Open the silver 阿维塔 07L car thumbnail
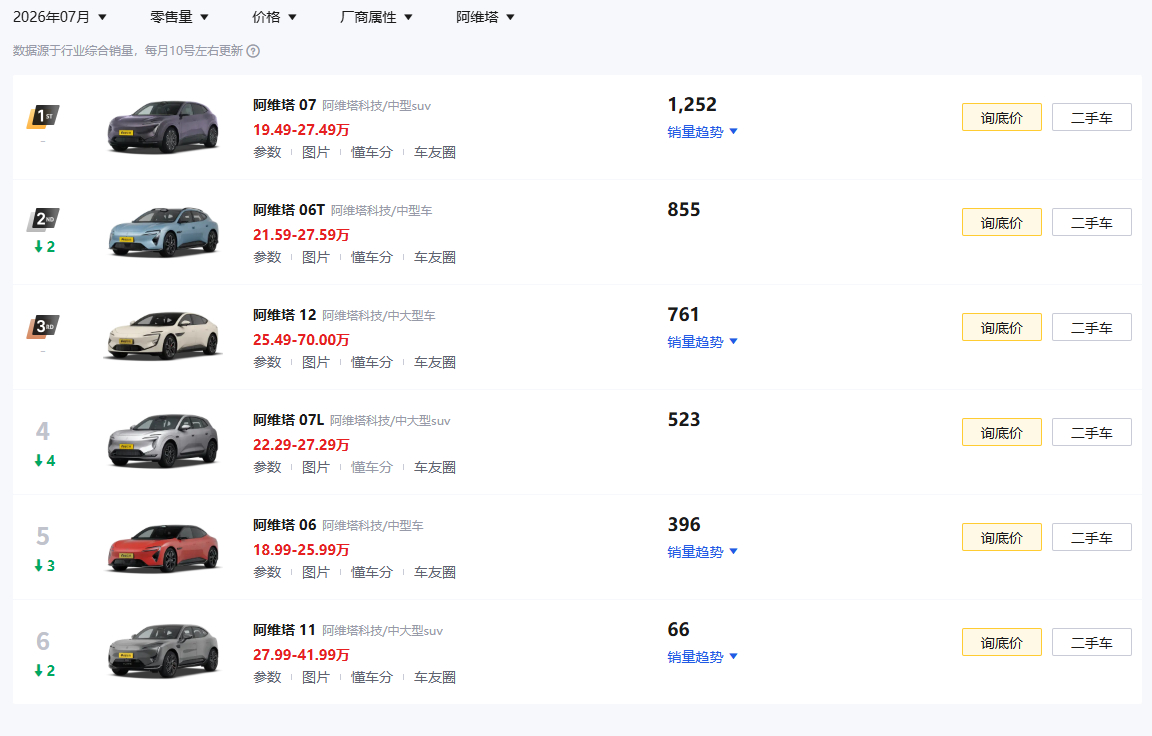 coord(163,442)
